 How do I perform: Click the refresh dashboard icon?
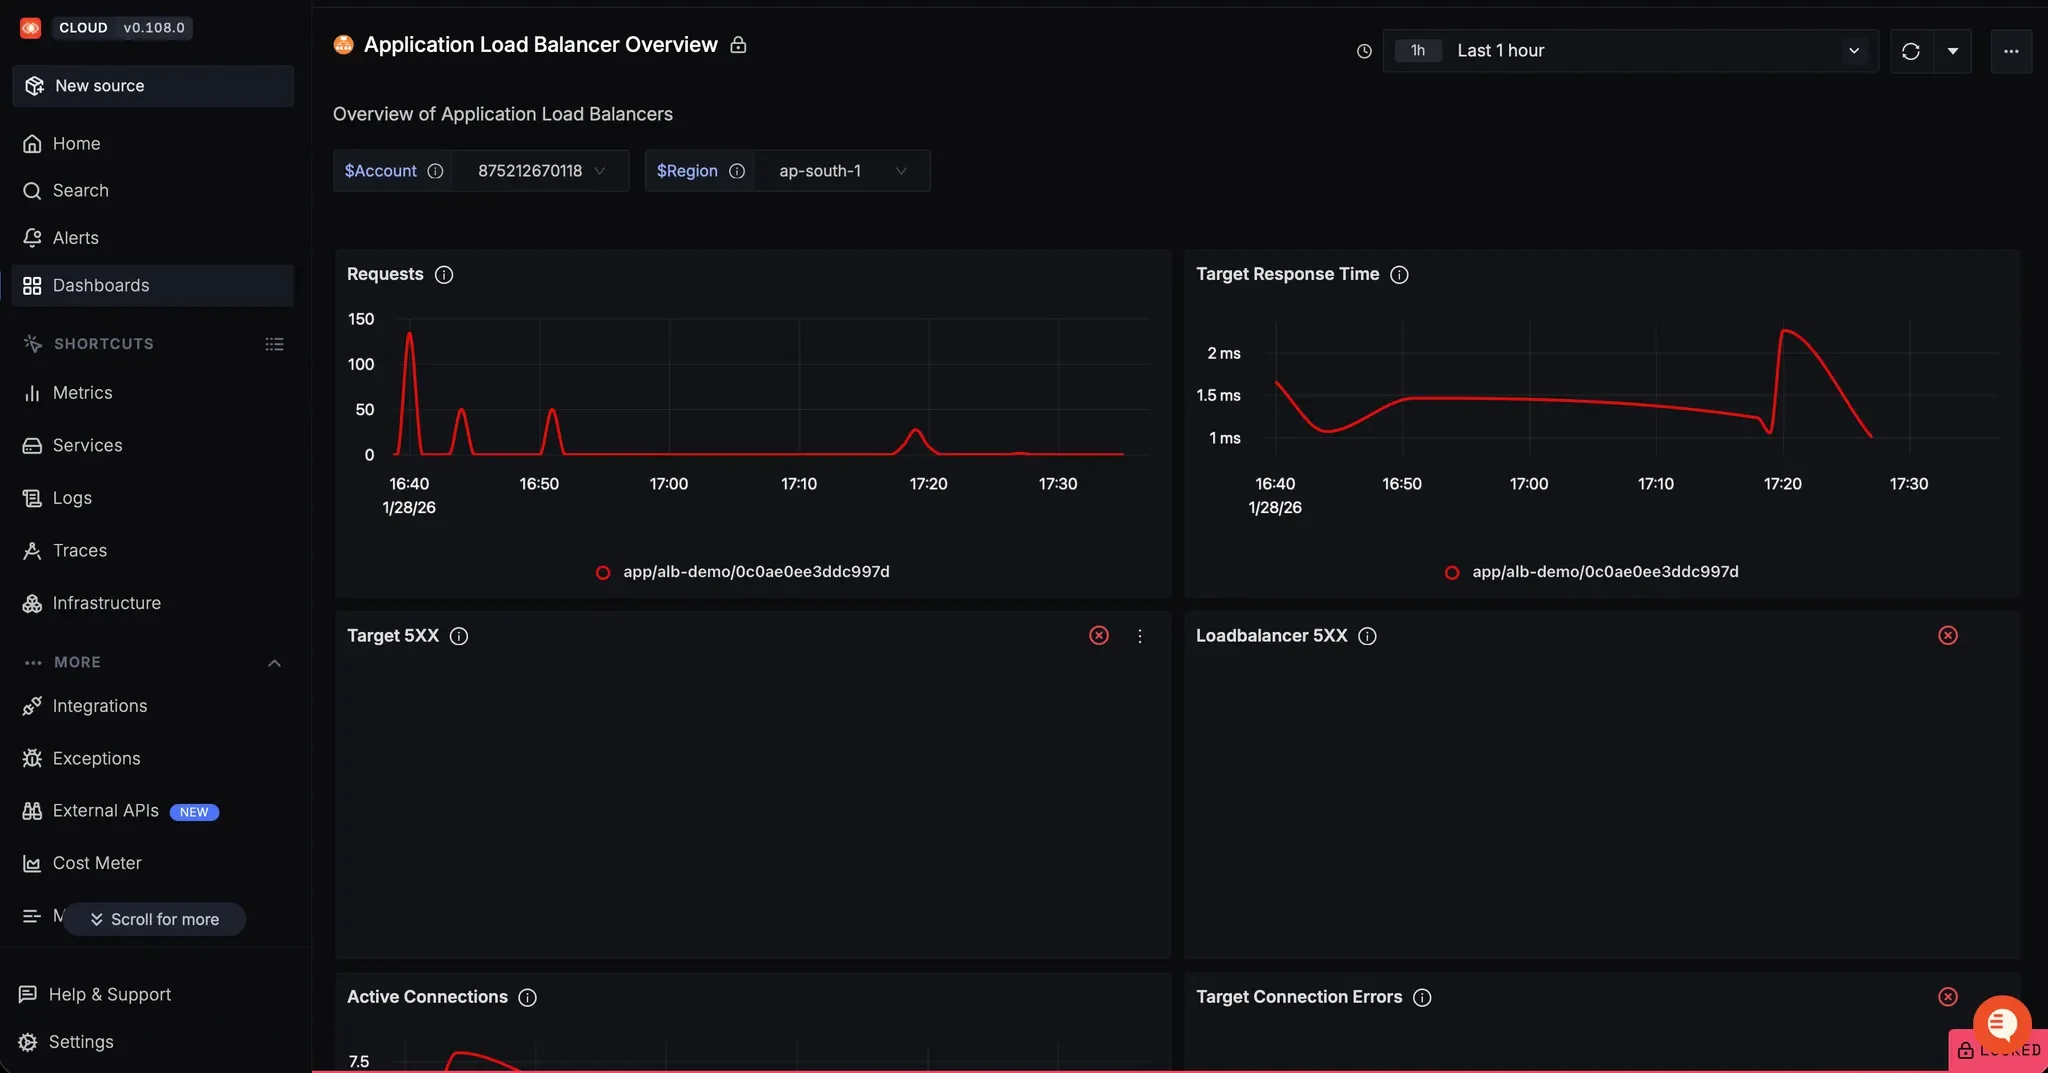[x=1910, y=51]
